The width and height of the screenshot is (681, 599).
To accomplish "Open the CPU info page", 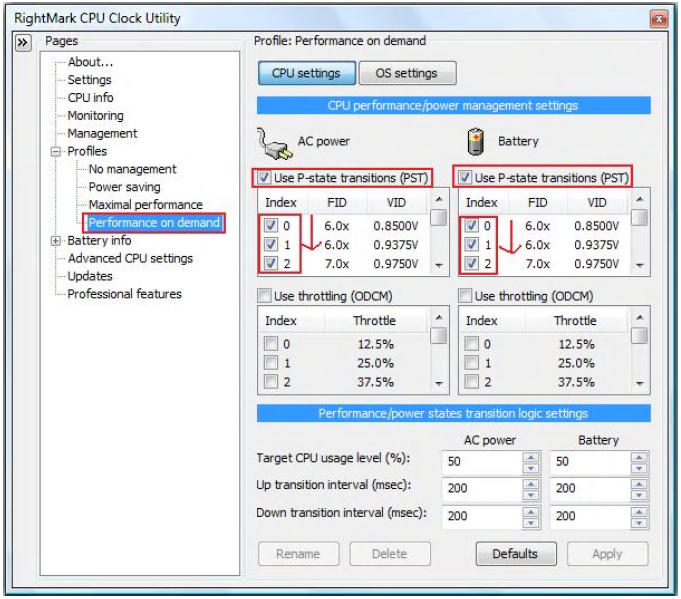I will [x=90, y=98].
